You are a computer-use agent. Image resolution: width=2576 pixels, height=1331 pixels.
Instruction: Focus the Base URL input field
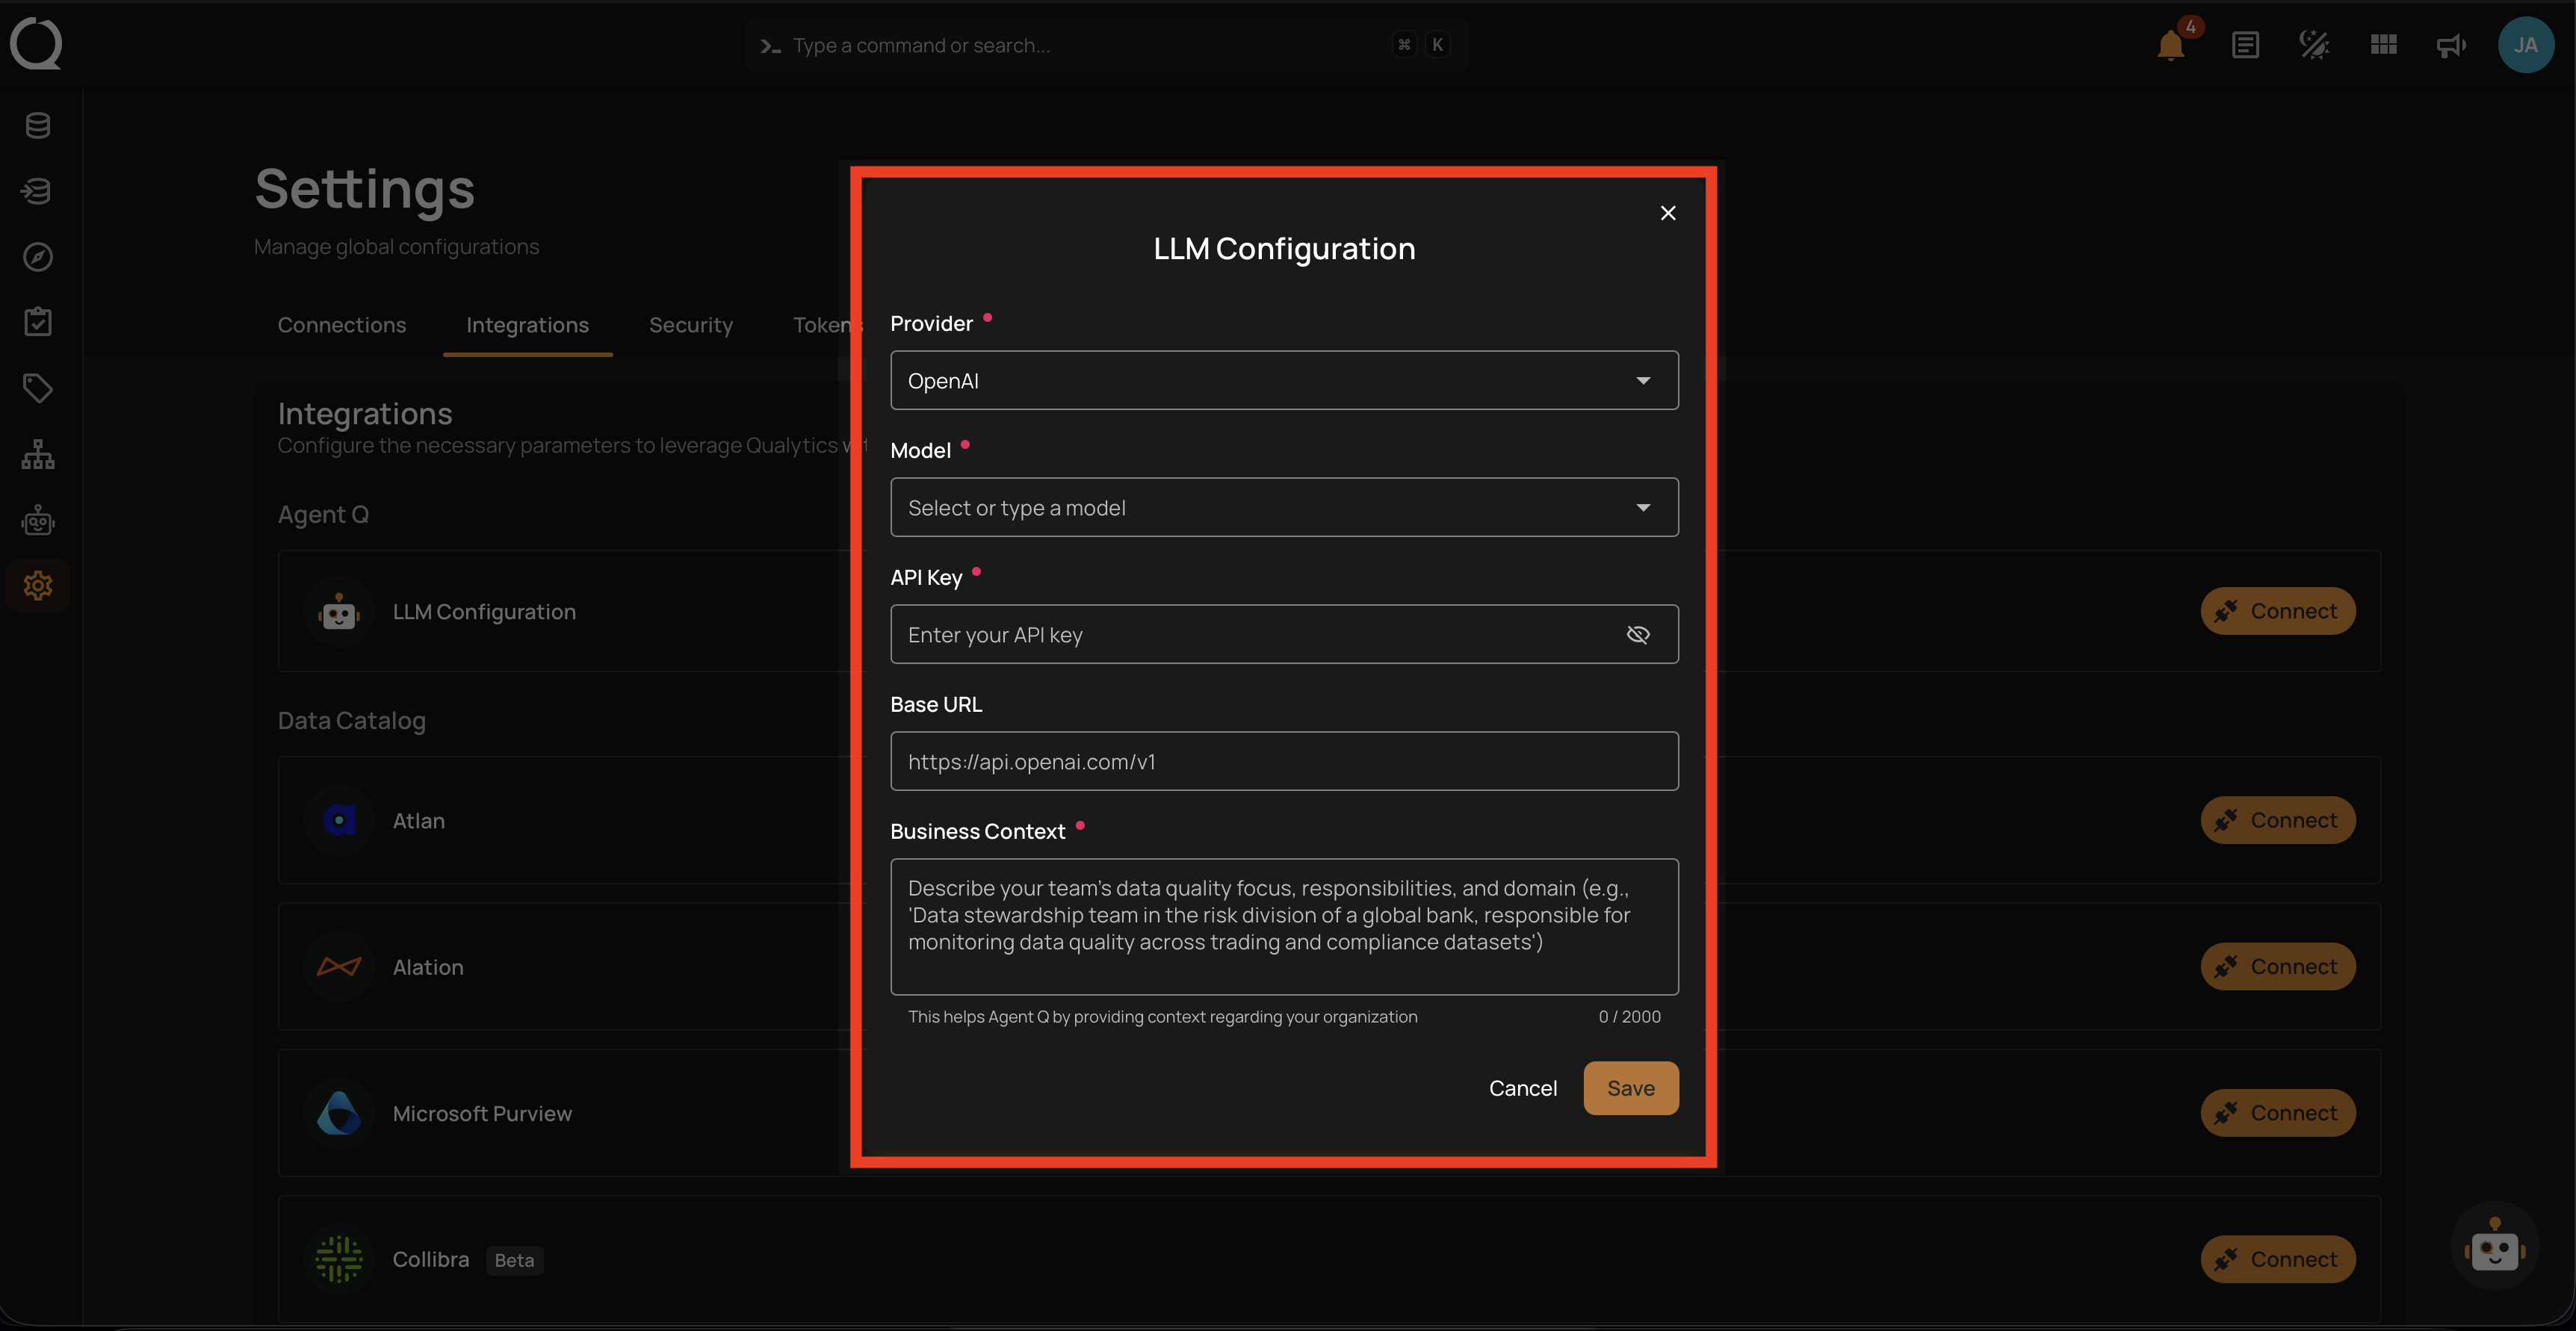[1284, 761]
